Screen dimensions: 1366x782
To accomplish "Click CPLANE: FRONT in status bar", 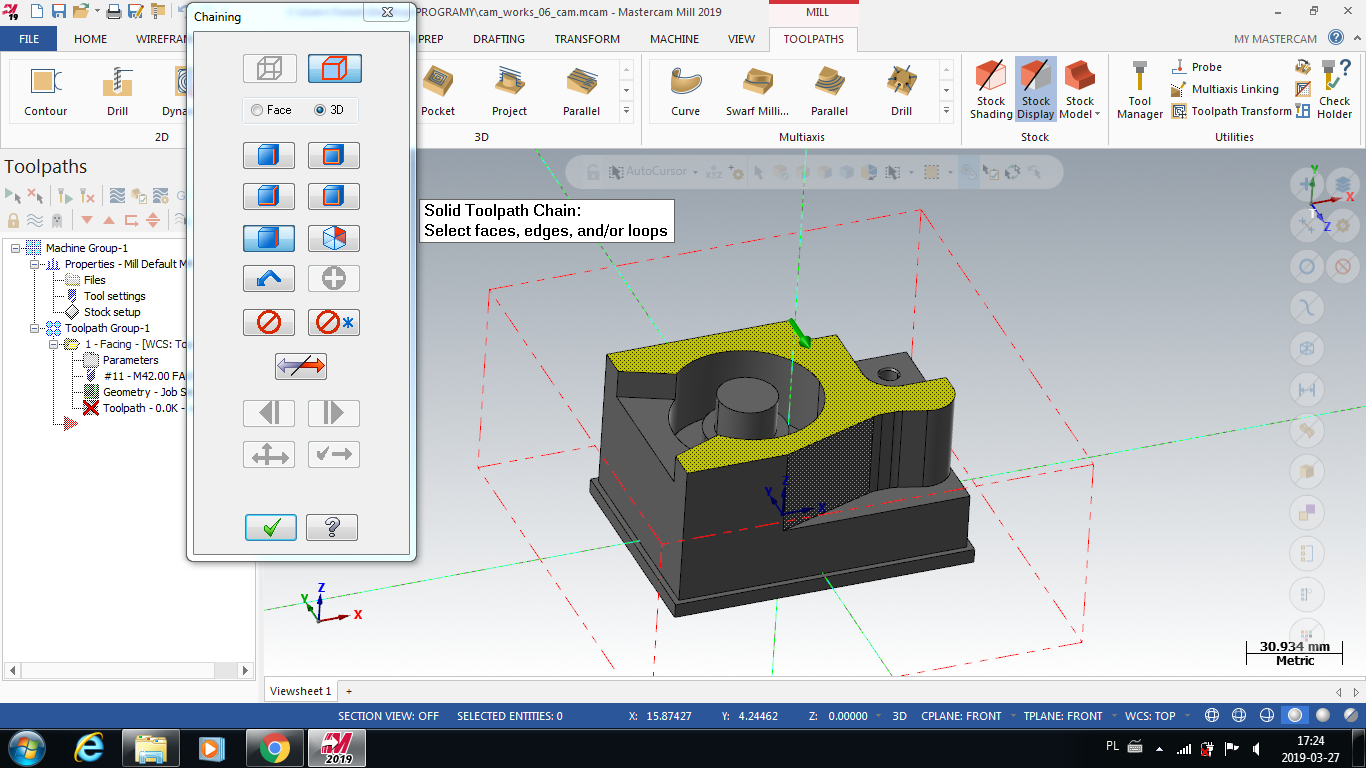I will click(961, 716).
